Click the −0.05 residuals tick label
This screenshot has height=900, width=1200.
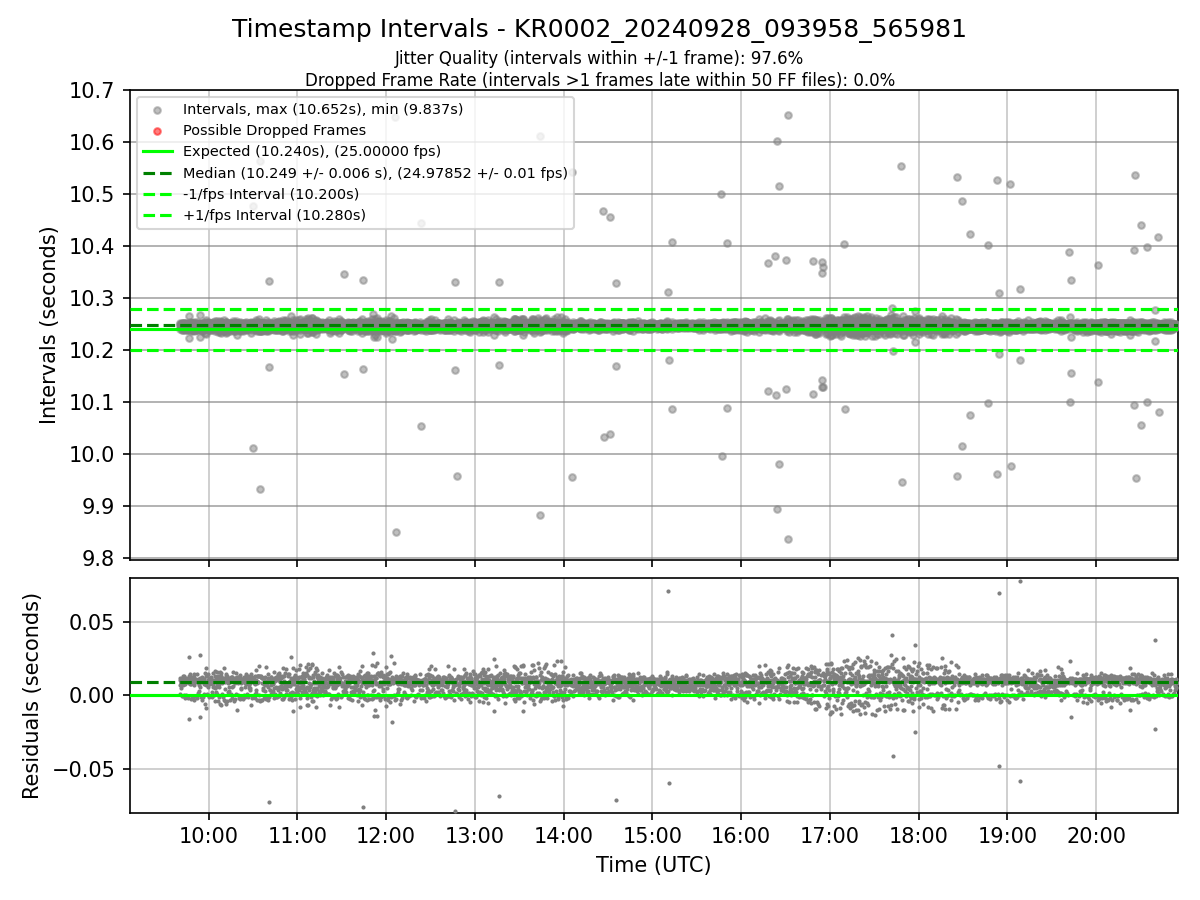pos(83,770)
